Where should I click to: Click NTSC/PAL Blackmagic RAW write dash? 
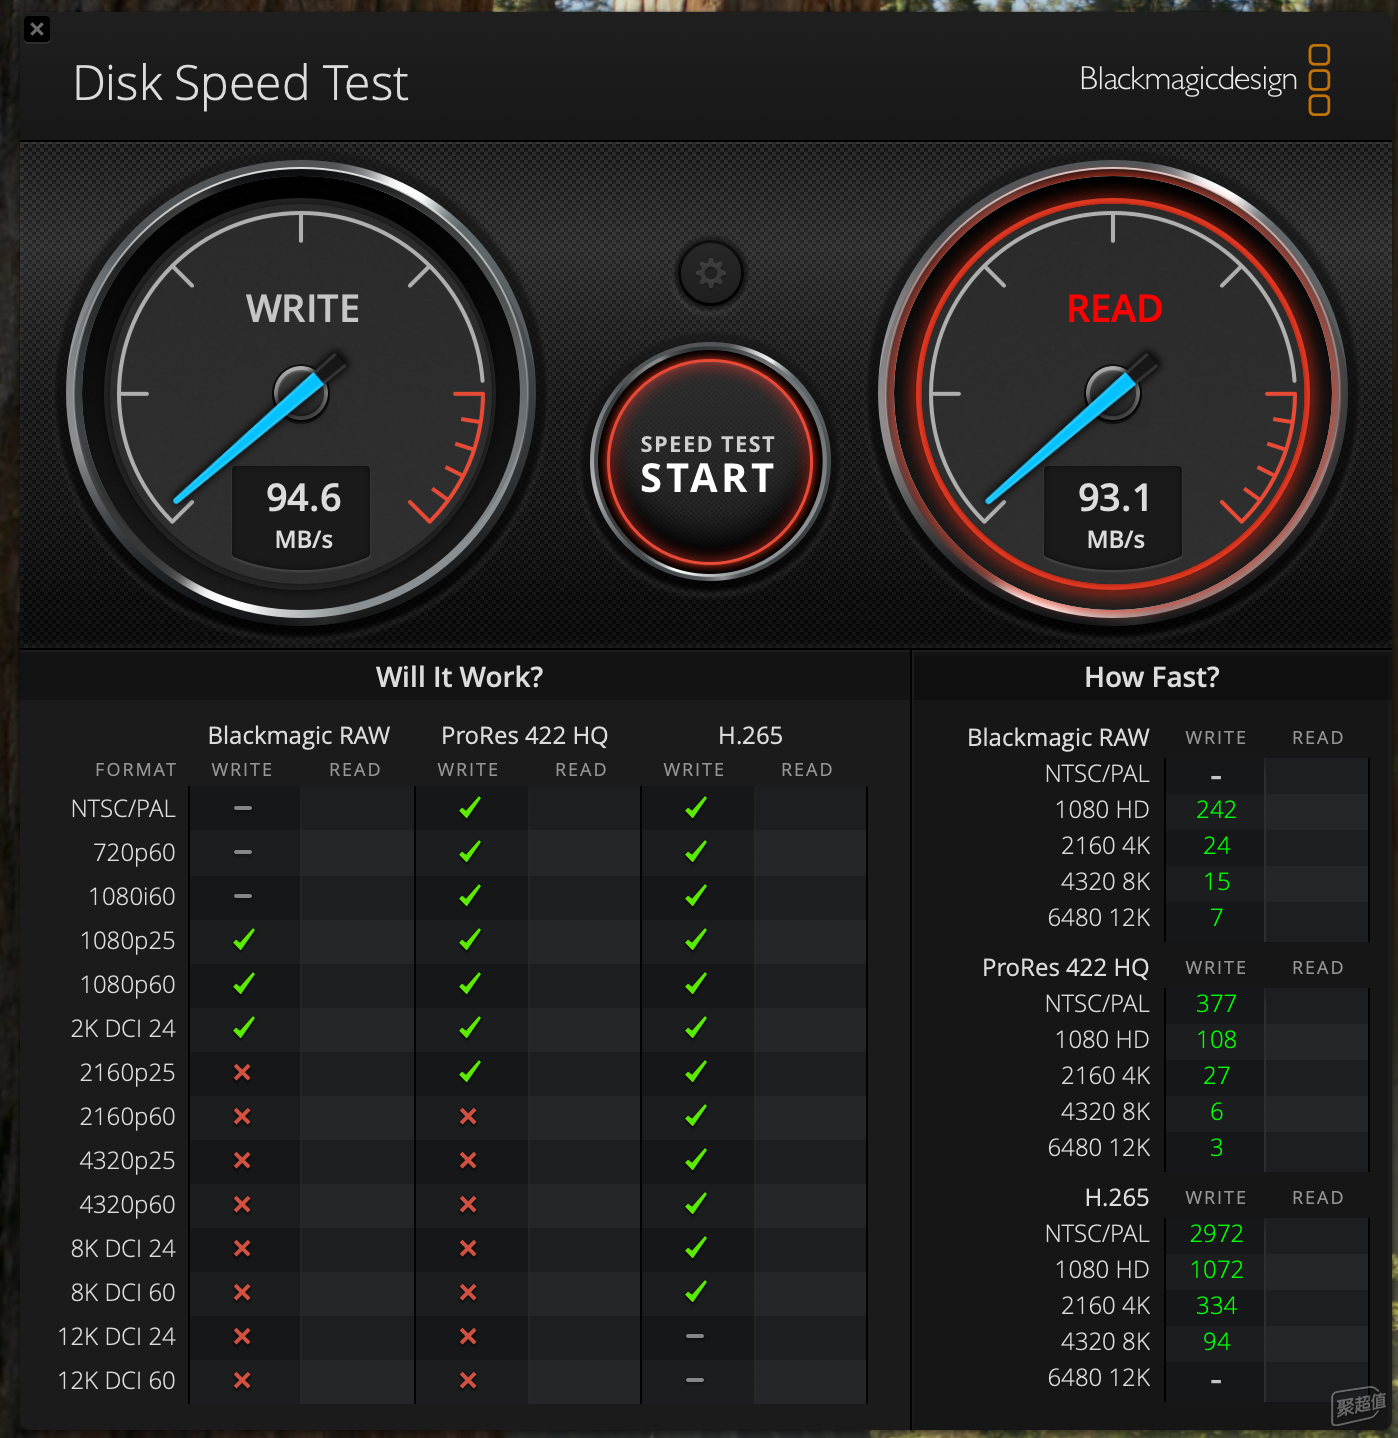pos(242,808)
